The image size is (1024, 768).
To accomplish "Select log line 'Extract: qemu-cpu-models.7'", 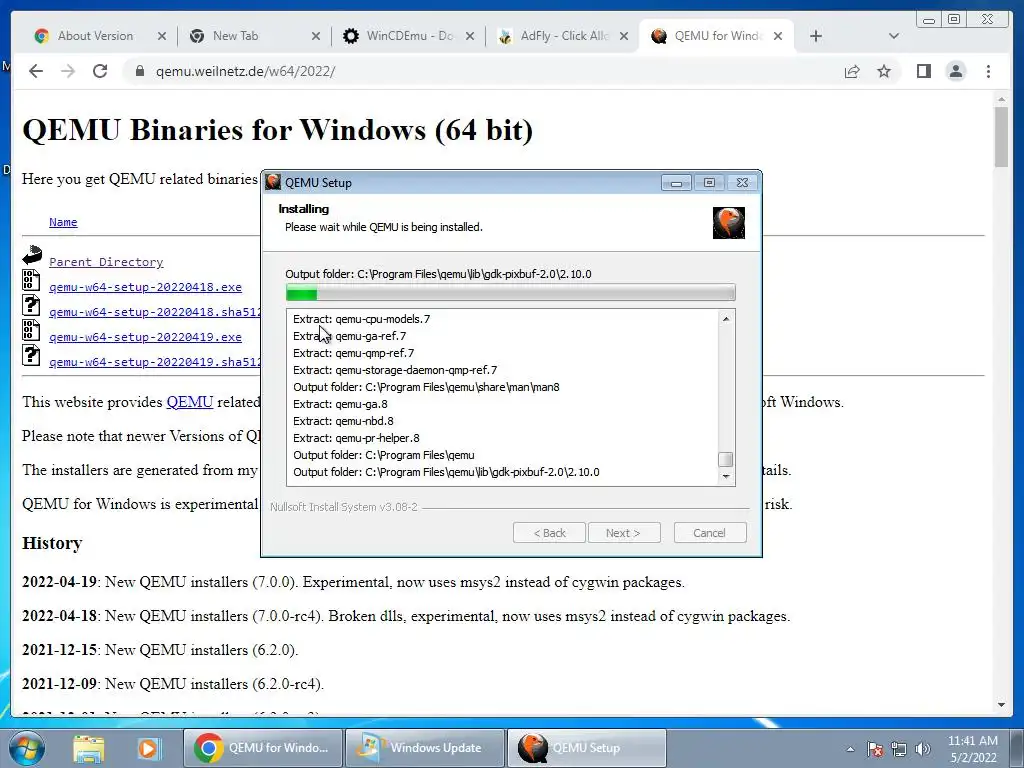I will [361, 319].
